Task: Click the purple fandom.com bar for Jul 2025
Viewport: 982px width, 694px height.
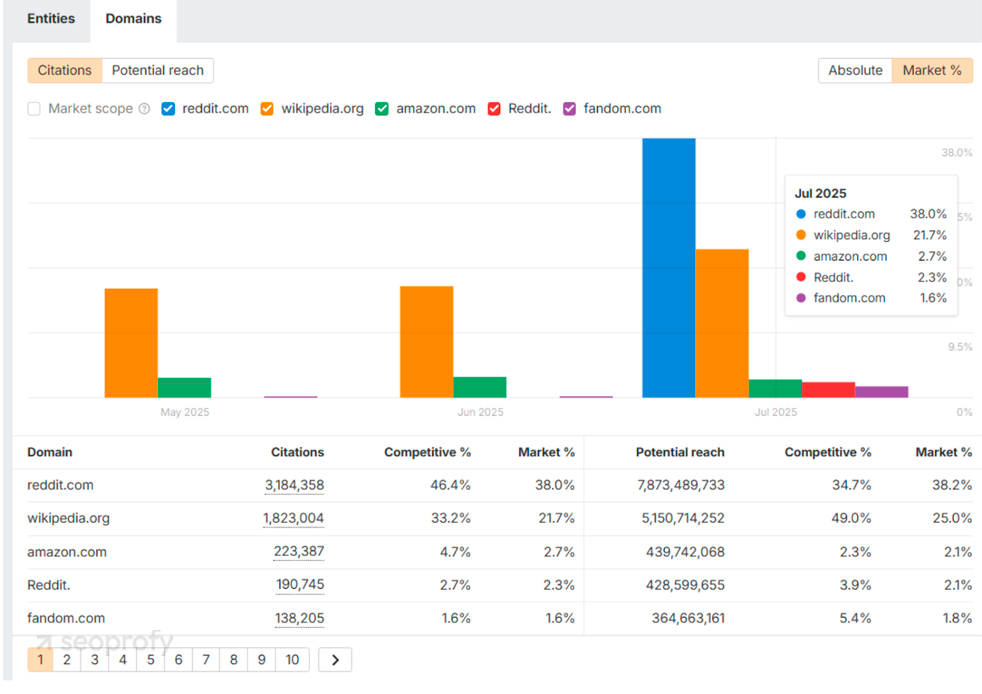Action: [882, 392]
